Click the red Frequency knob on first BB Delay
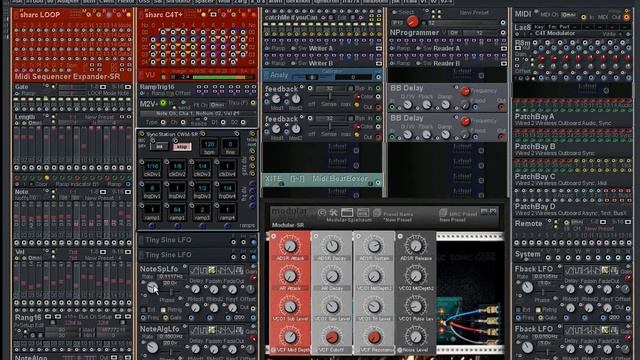This screenshot has width=640, height=360. [x=465, y=91]
